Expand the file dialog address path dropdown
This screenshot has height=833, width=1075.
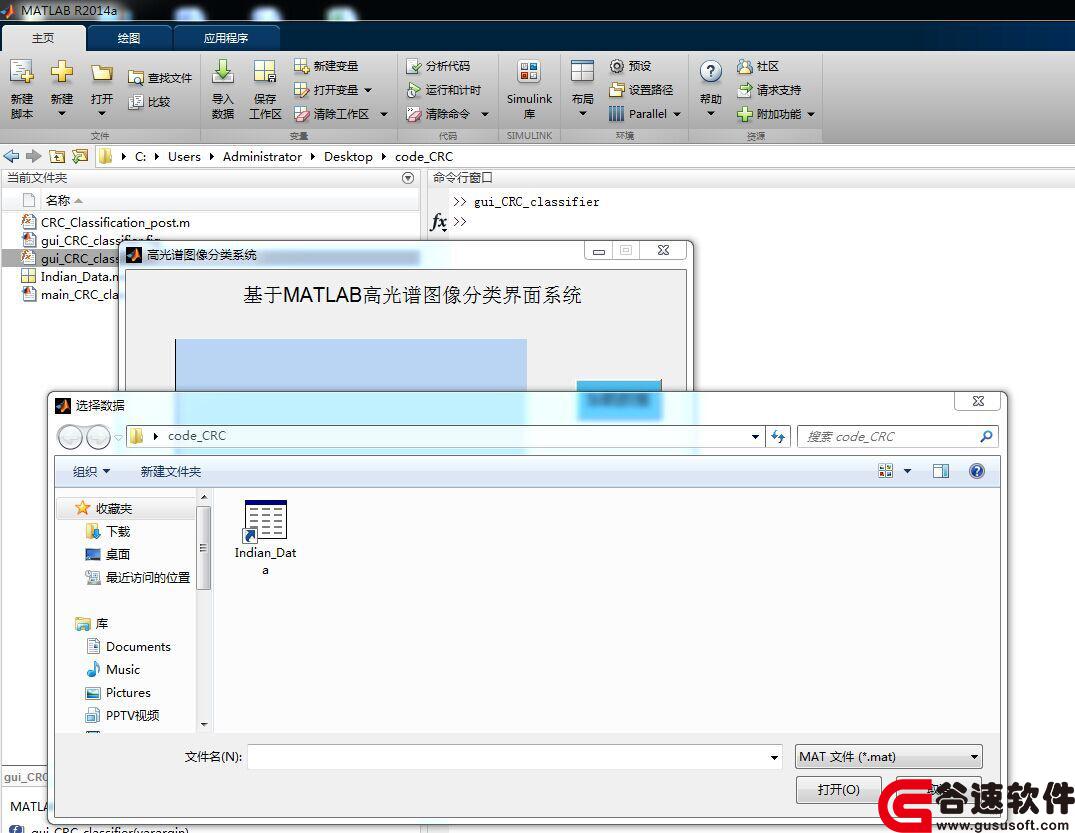point(756,436)
